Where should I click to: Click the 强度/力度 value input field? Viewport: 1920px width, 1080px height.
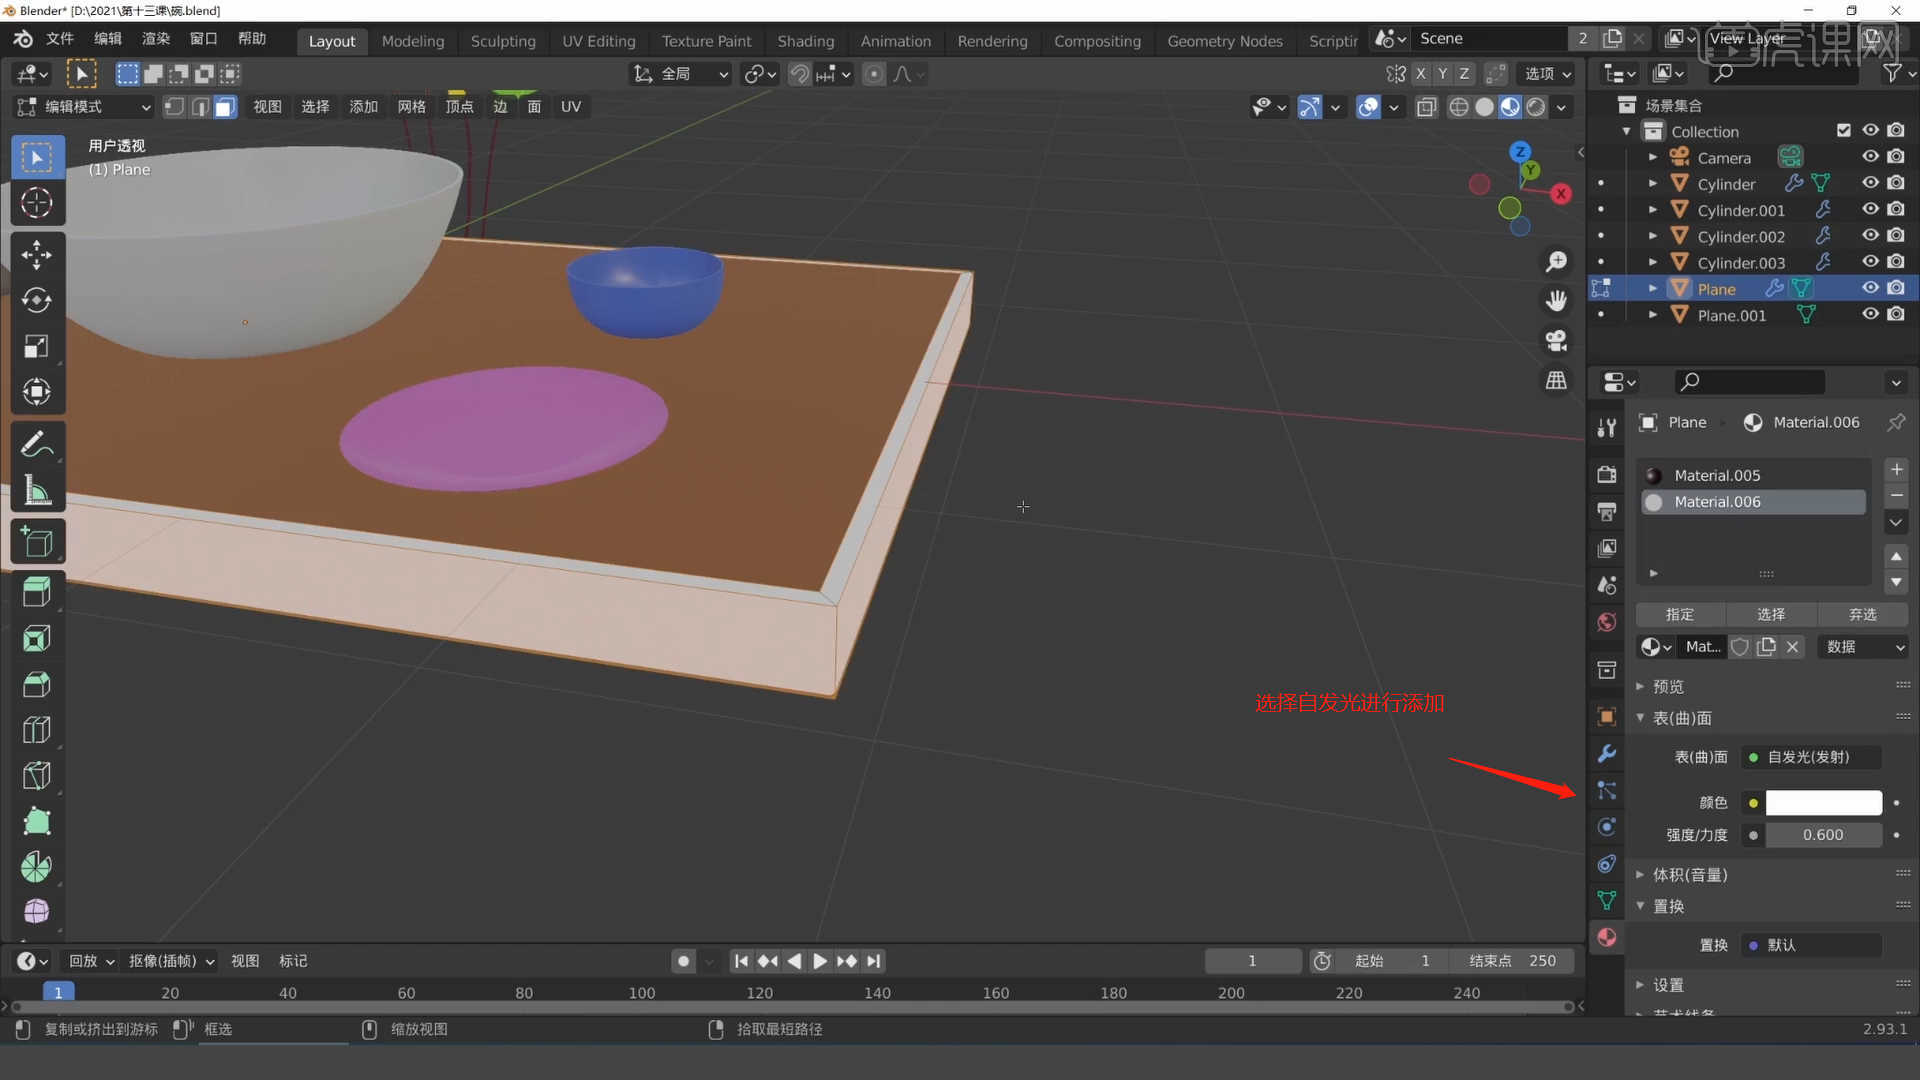(1822, 833)
